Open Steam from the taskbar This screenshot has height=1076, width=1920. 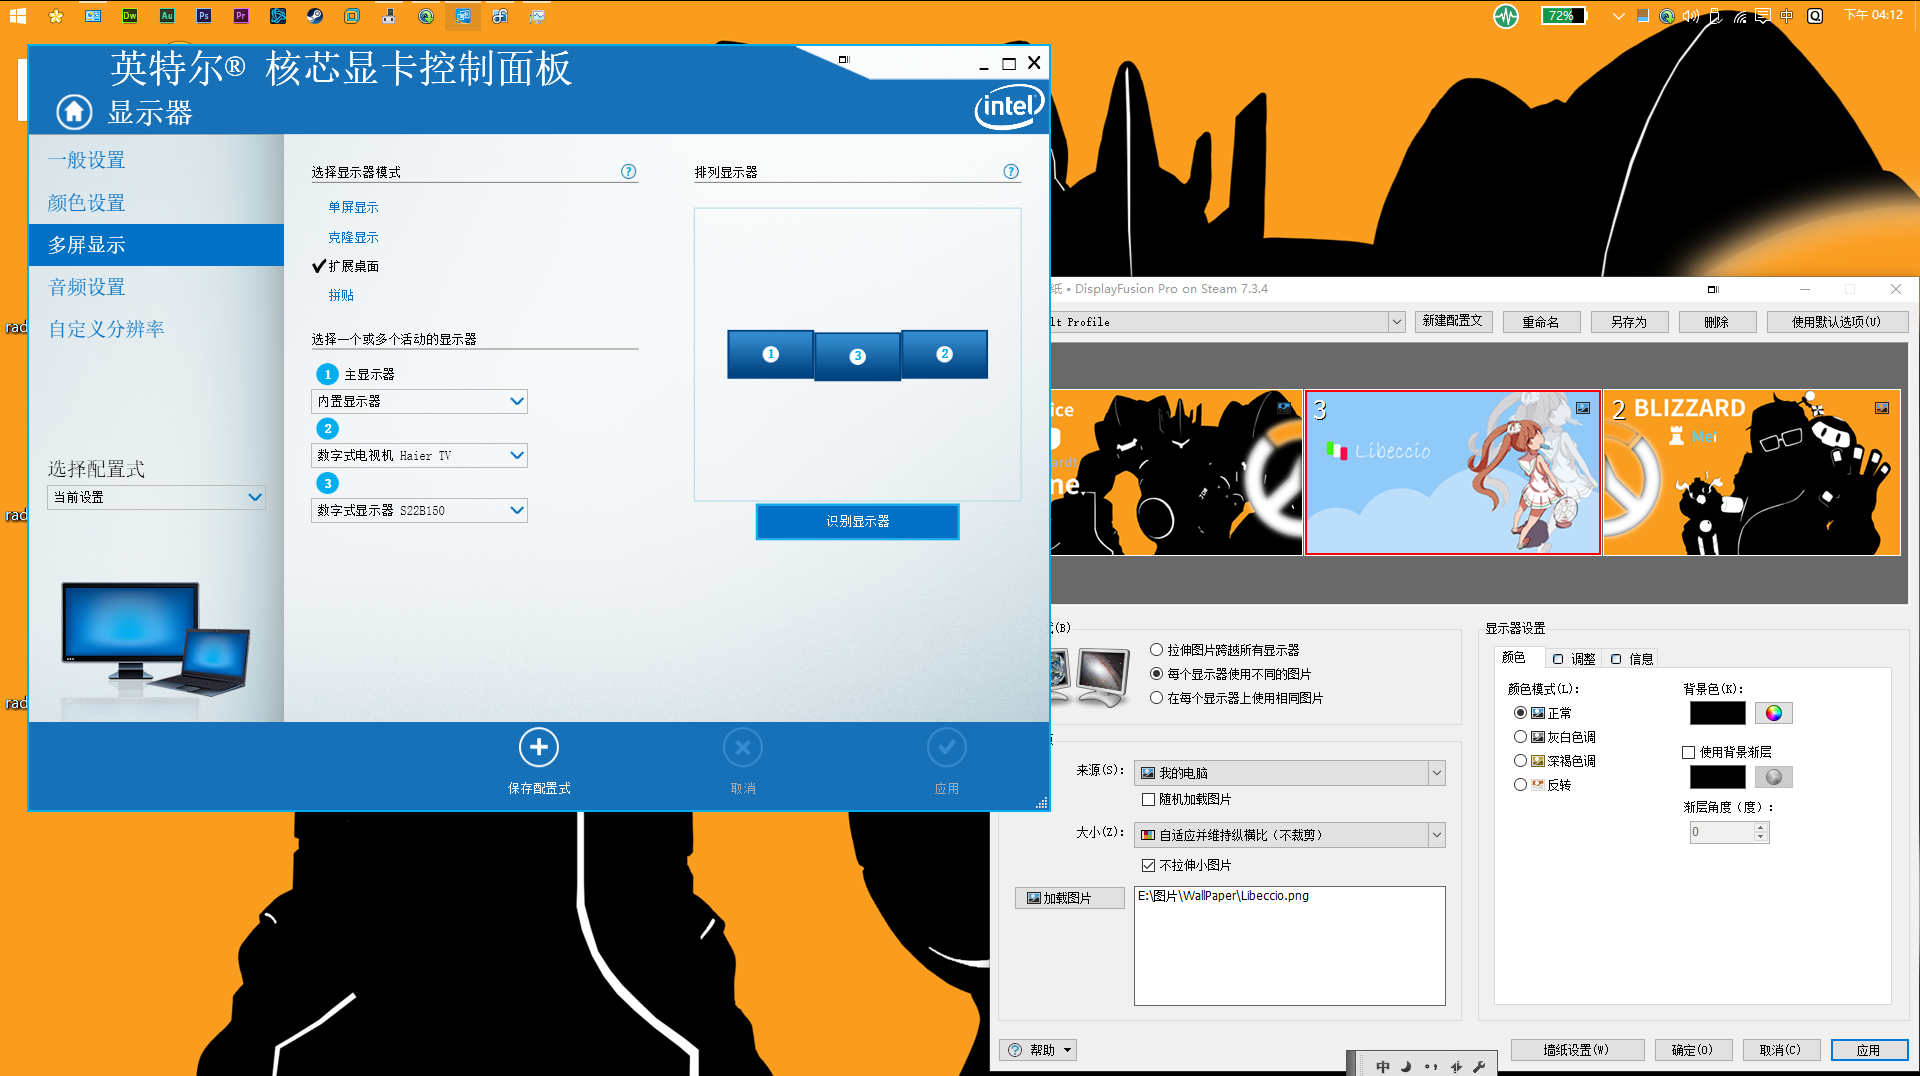315,15
